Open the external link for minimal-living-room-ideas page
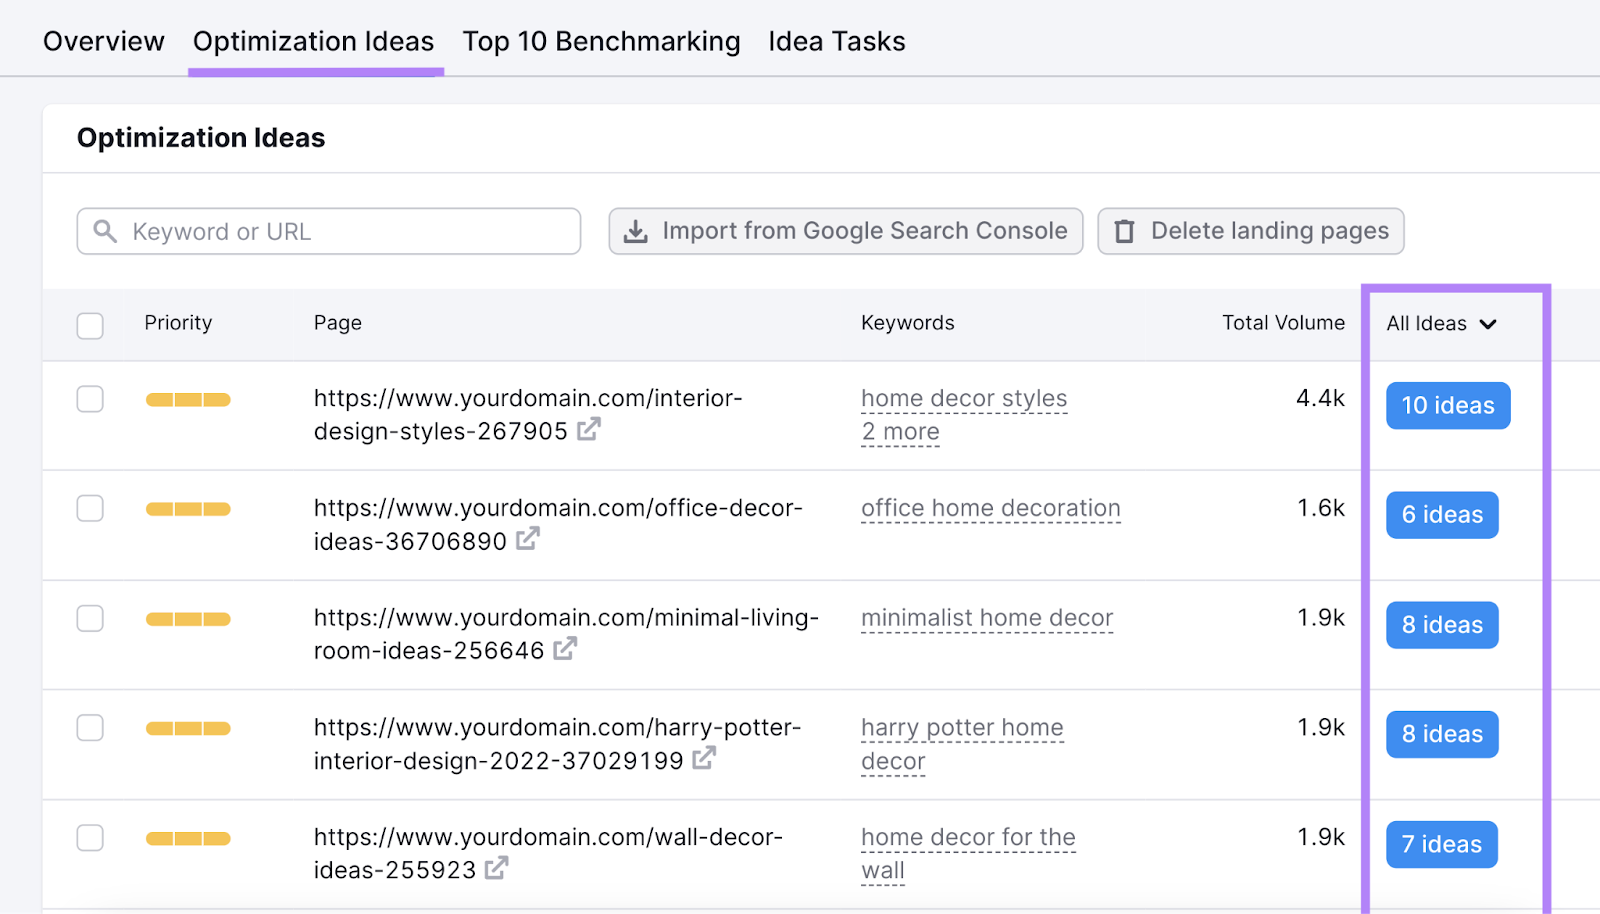Viewport: 1600px width, 914px height. click(565, 648)
